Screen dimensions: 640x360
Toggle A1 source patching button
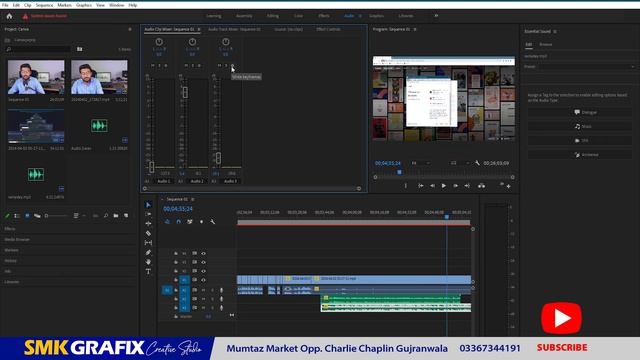tap(167, 290)
